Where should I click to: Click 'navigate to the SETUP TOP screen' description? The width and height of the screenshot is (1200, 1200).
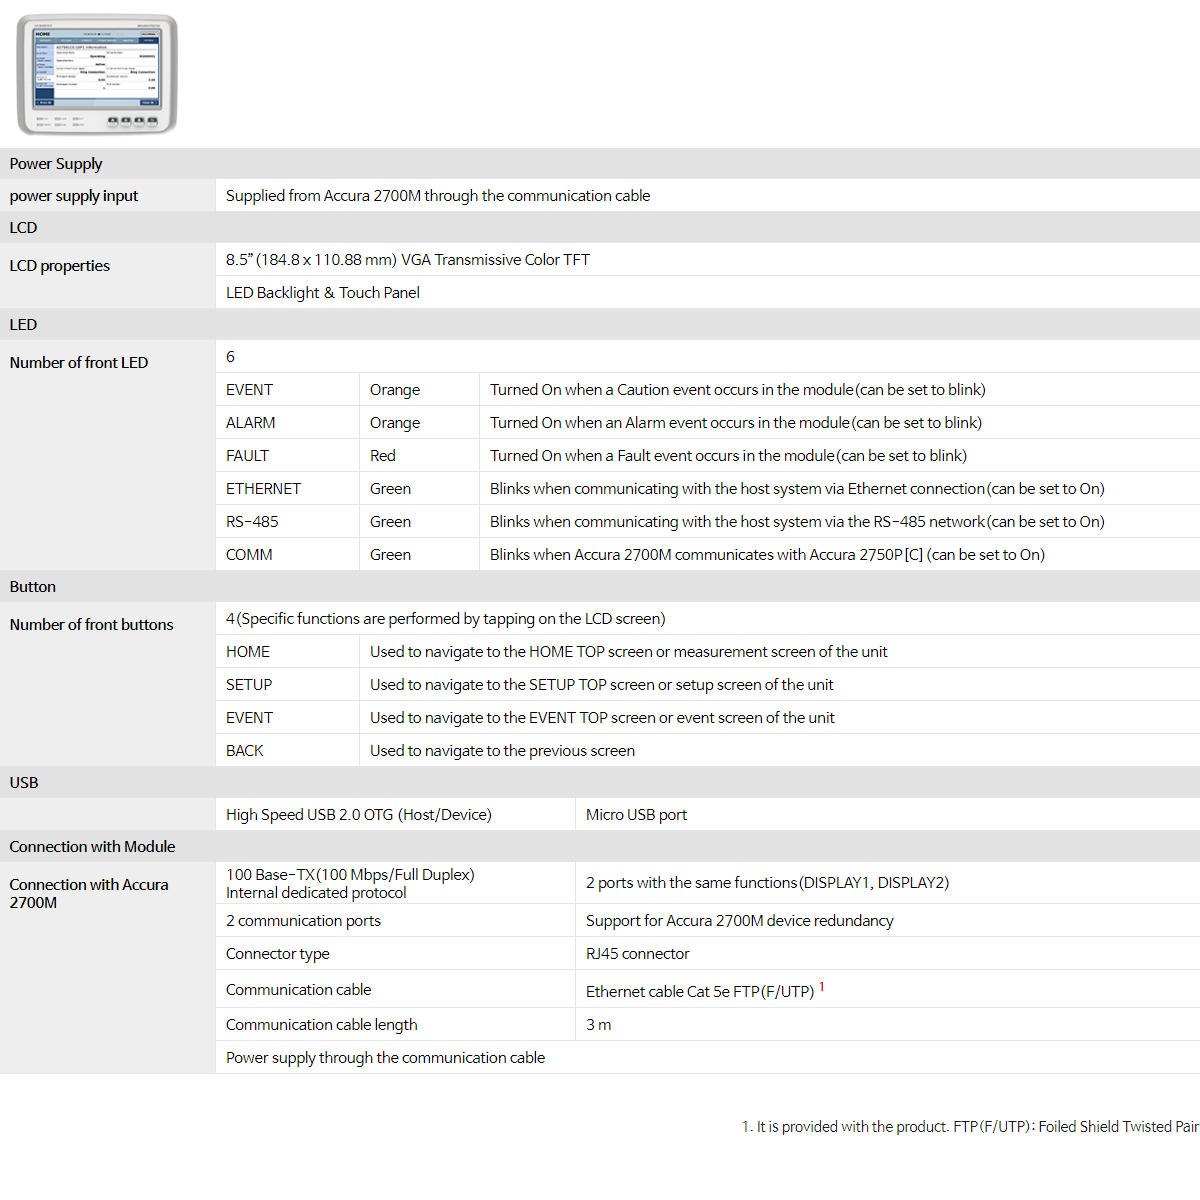click(602, 685)
